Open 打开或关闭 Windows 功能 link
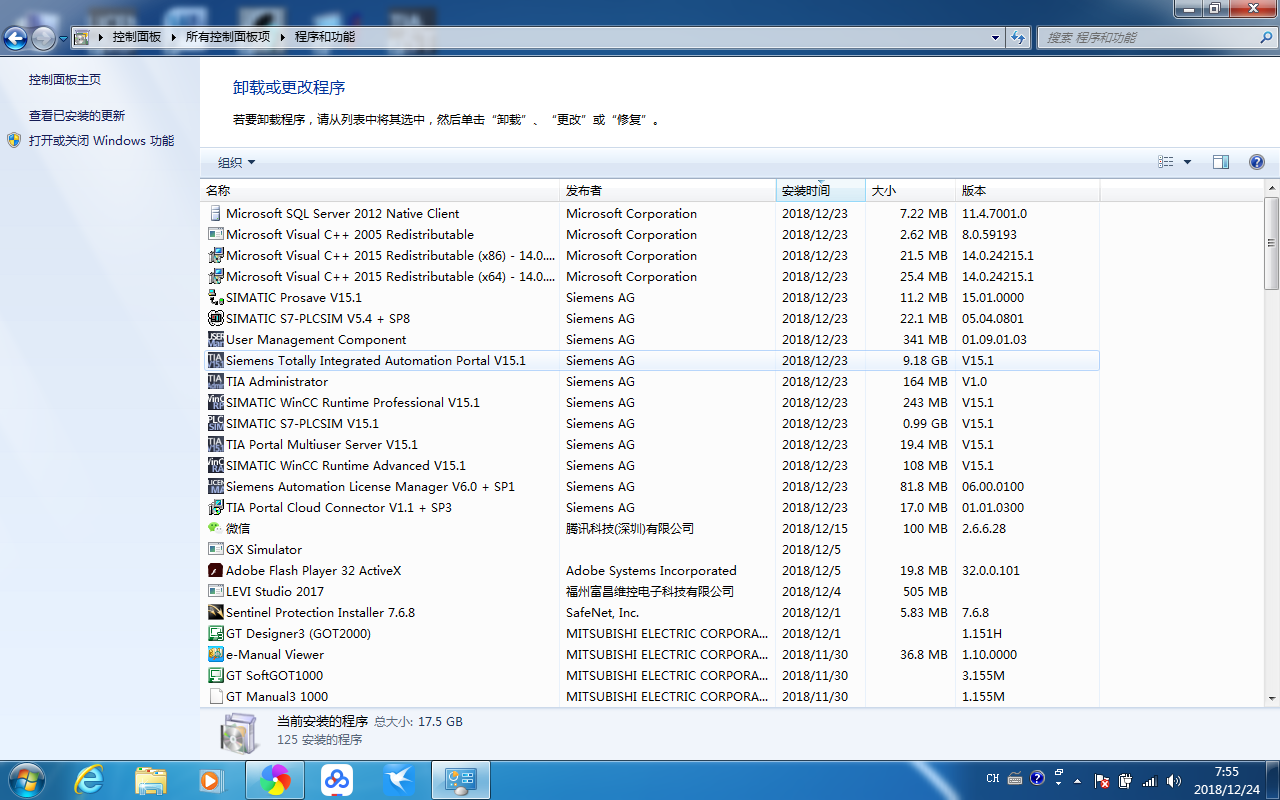Screen dimensions: 1280x800 pyautogui.click(x=101, y=141)
